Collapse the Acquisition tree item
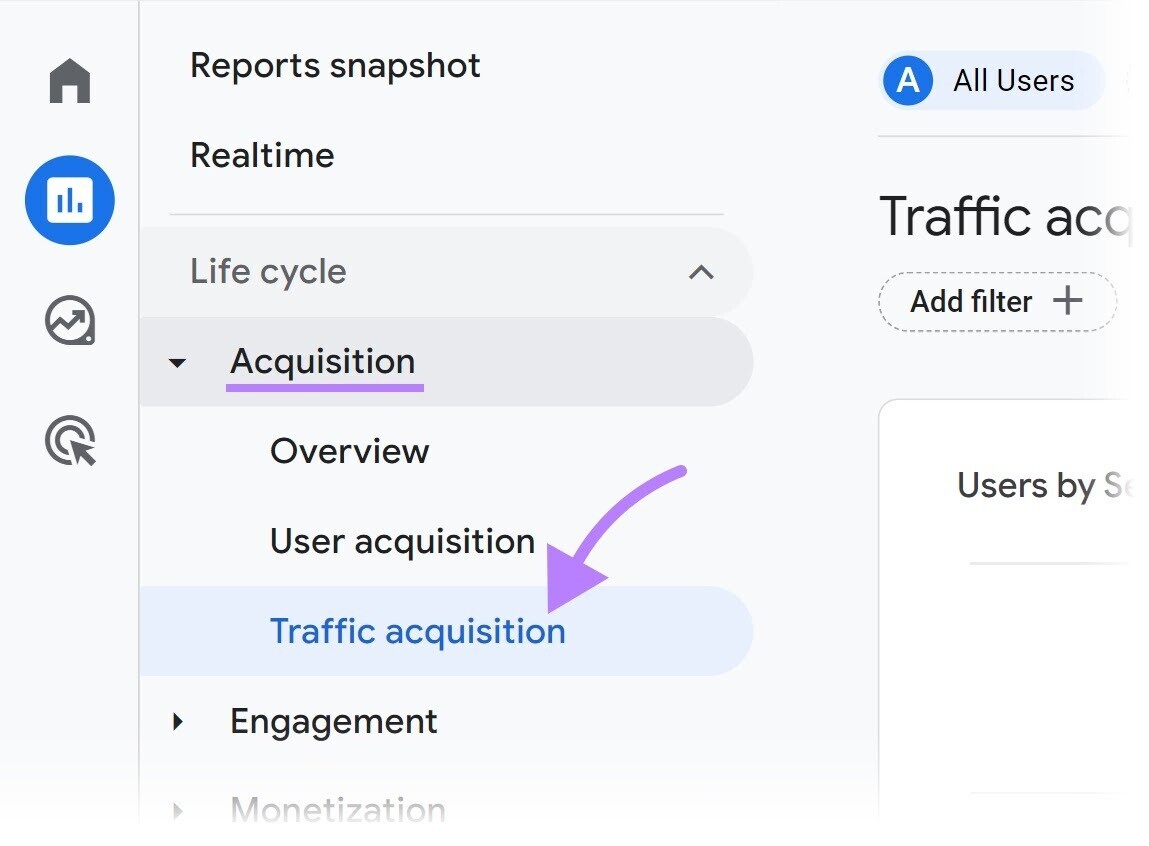 coord(178,362)
